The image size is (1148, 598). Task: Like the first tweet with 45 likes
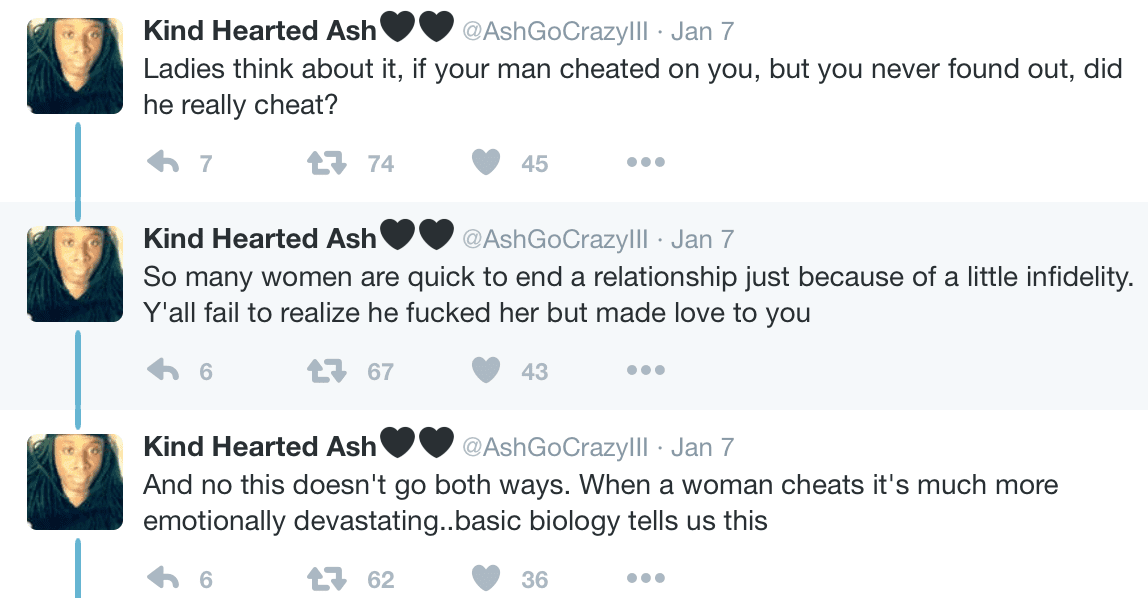pos(486,163)
